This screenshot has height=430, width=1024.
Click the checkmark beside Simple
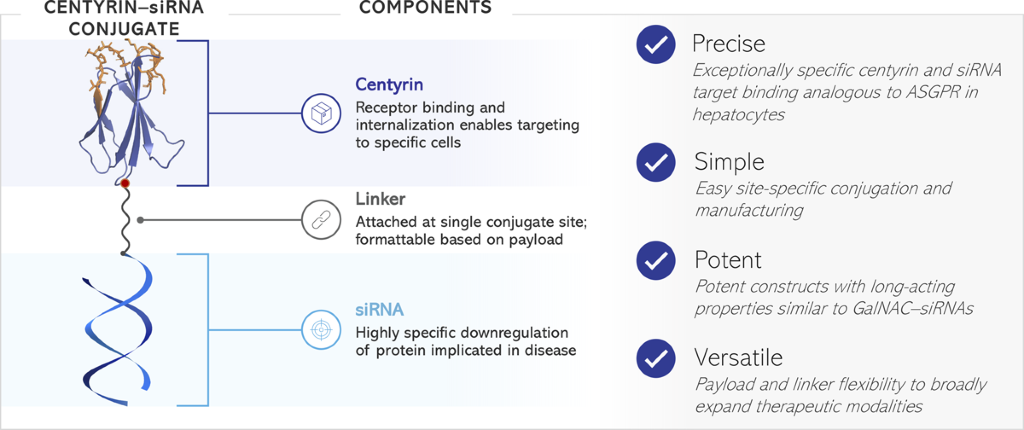(656, 161)
